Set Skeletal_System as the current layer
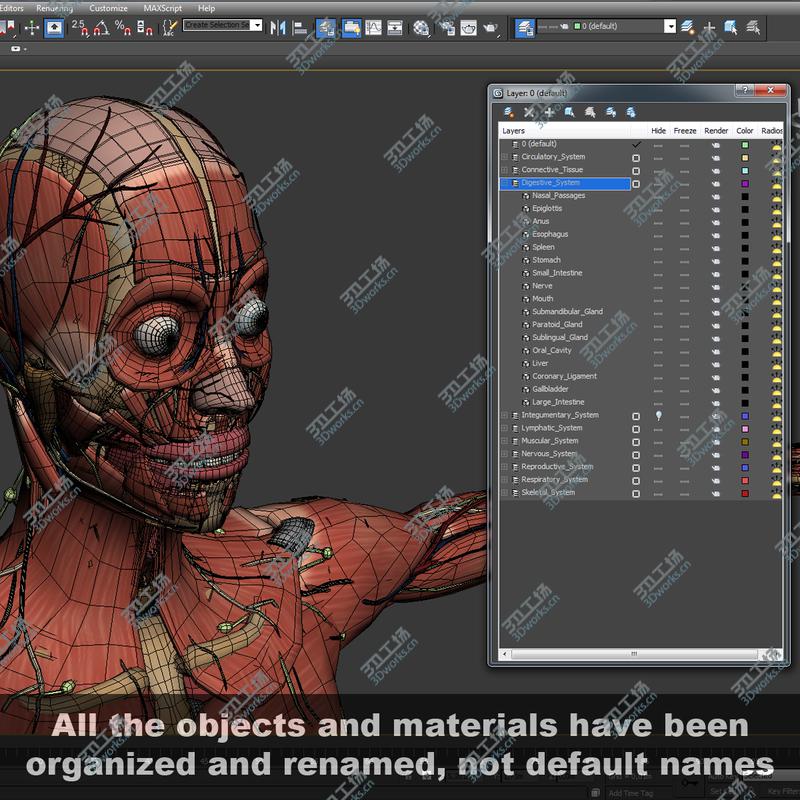 636,494
